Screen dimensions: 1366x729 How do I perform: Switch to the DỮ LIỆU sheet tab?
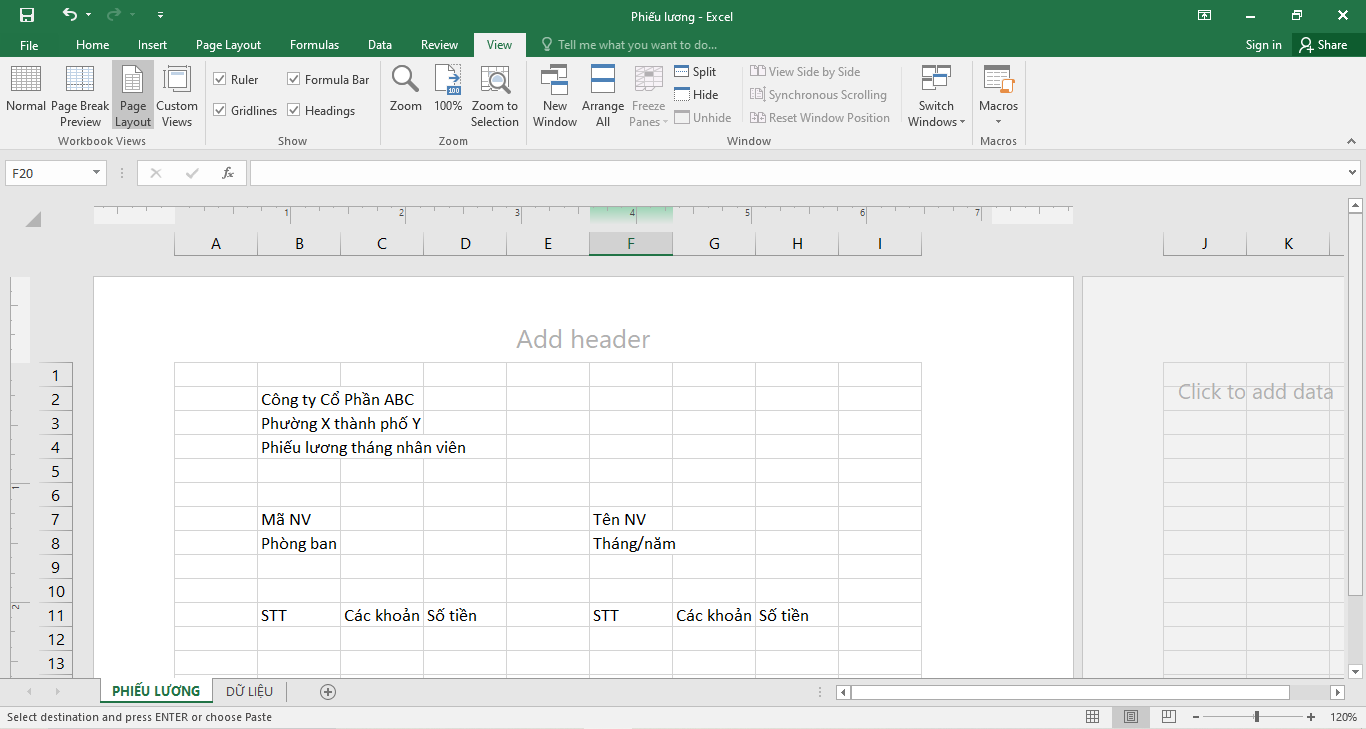pos(249,691)
